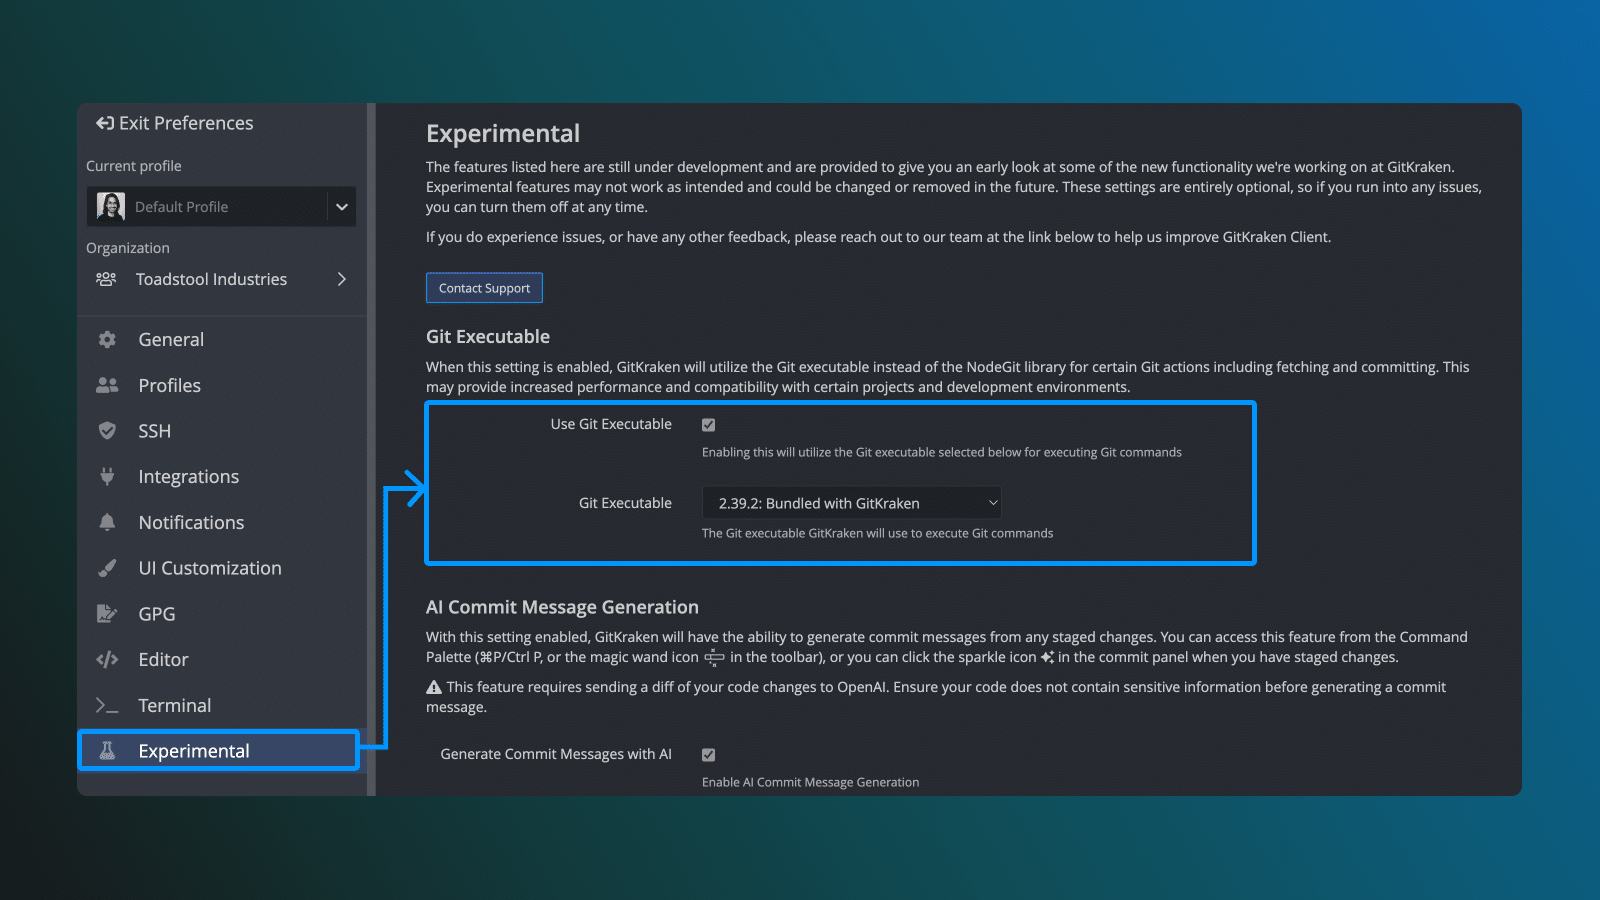Select the Integrations plug icon
The height and width of the screenshot is (900, 1600).
(107, 476)
